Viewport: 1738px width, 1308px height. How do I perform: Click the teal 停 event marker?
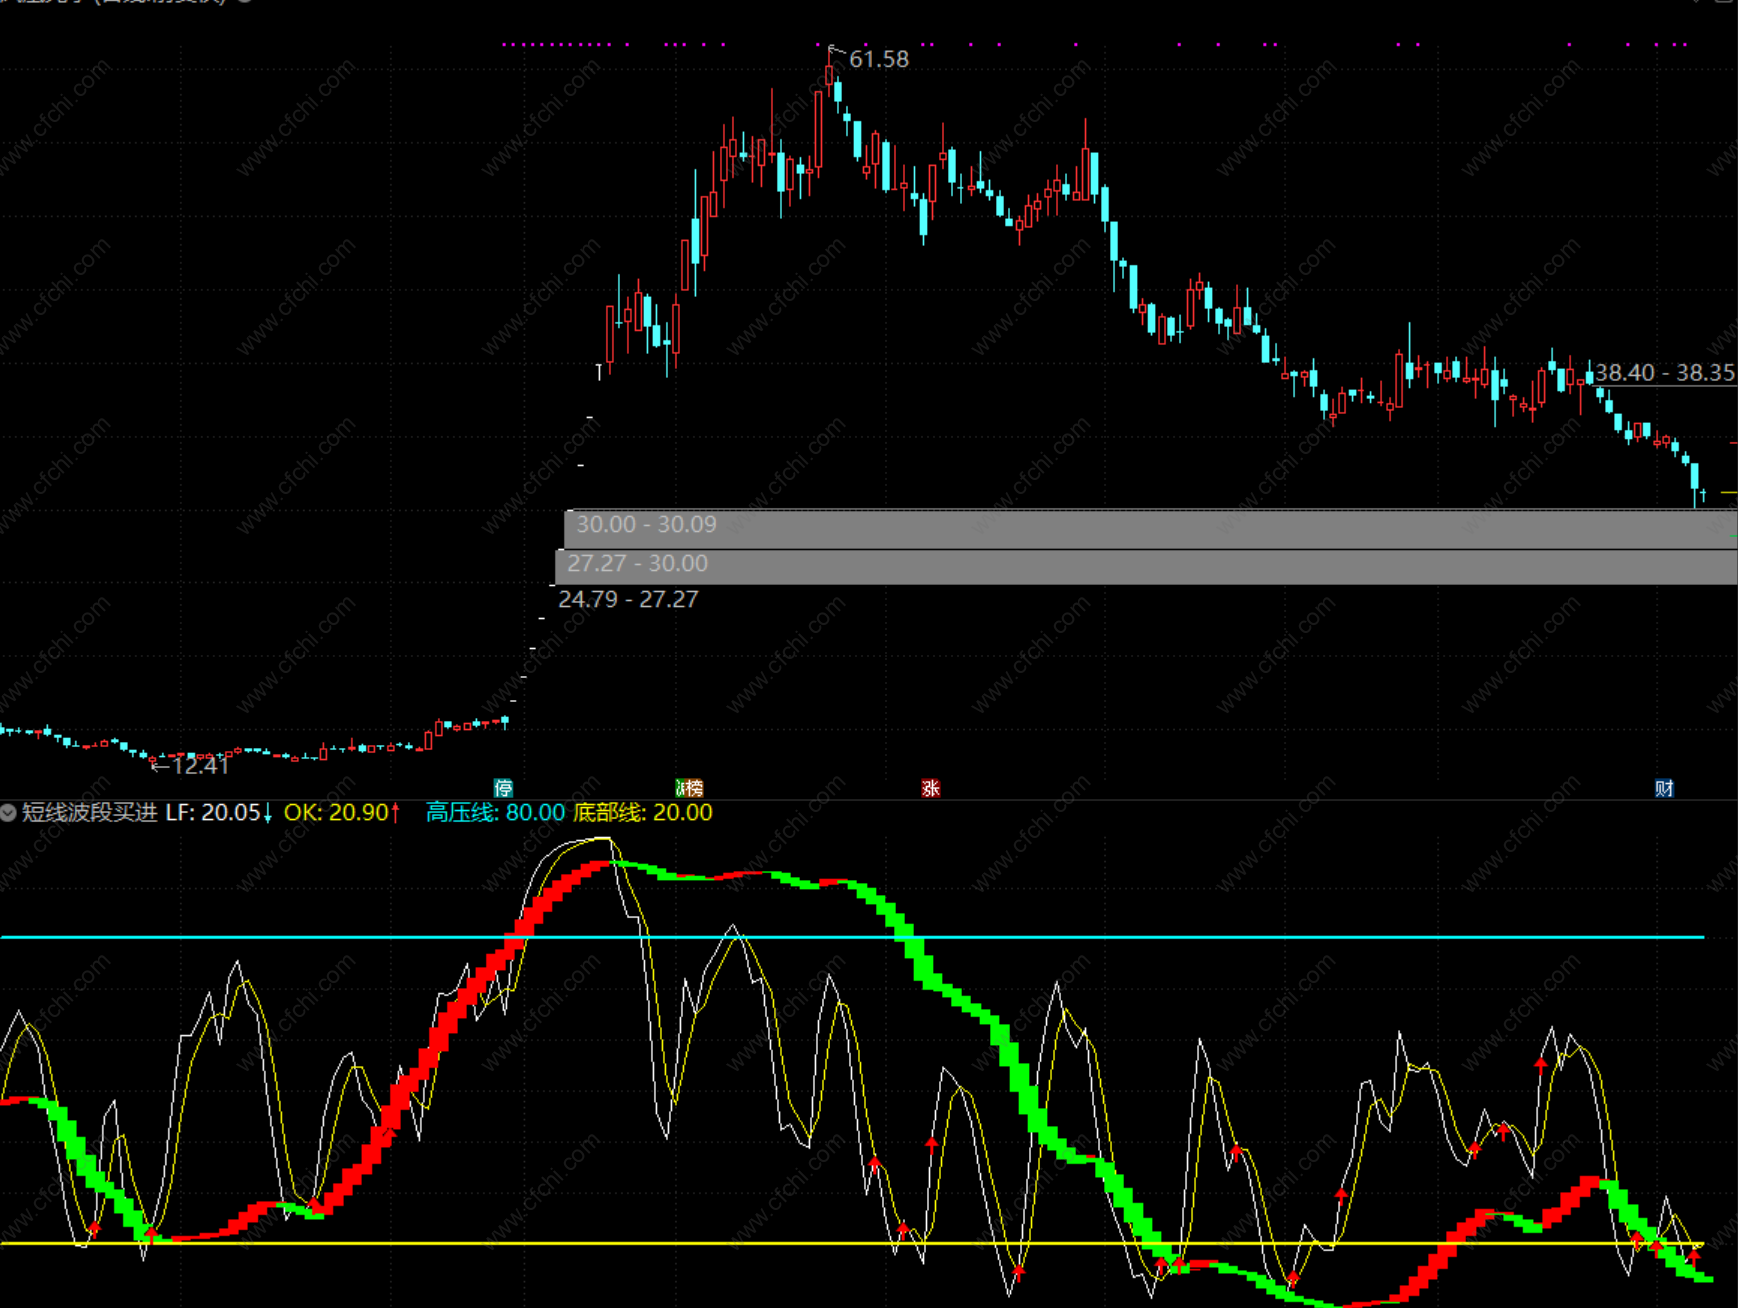click(503, 788)
